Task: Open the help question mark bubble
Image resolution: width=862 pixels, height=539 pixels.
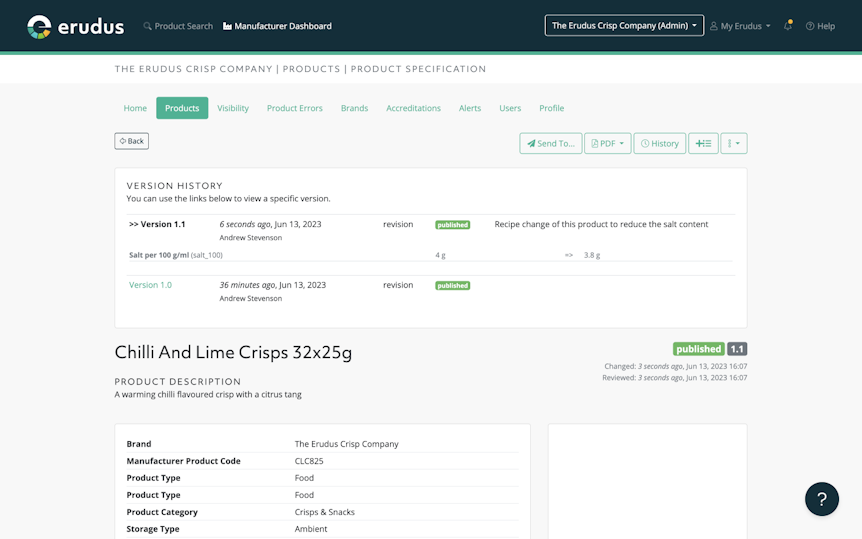Action: 822,499
